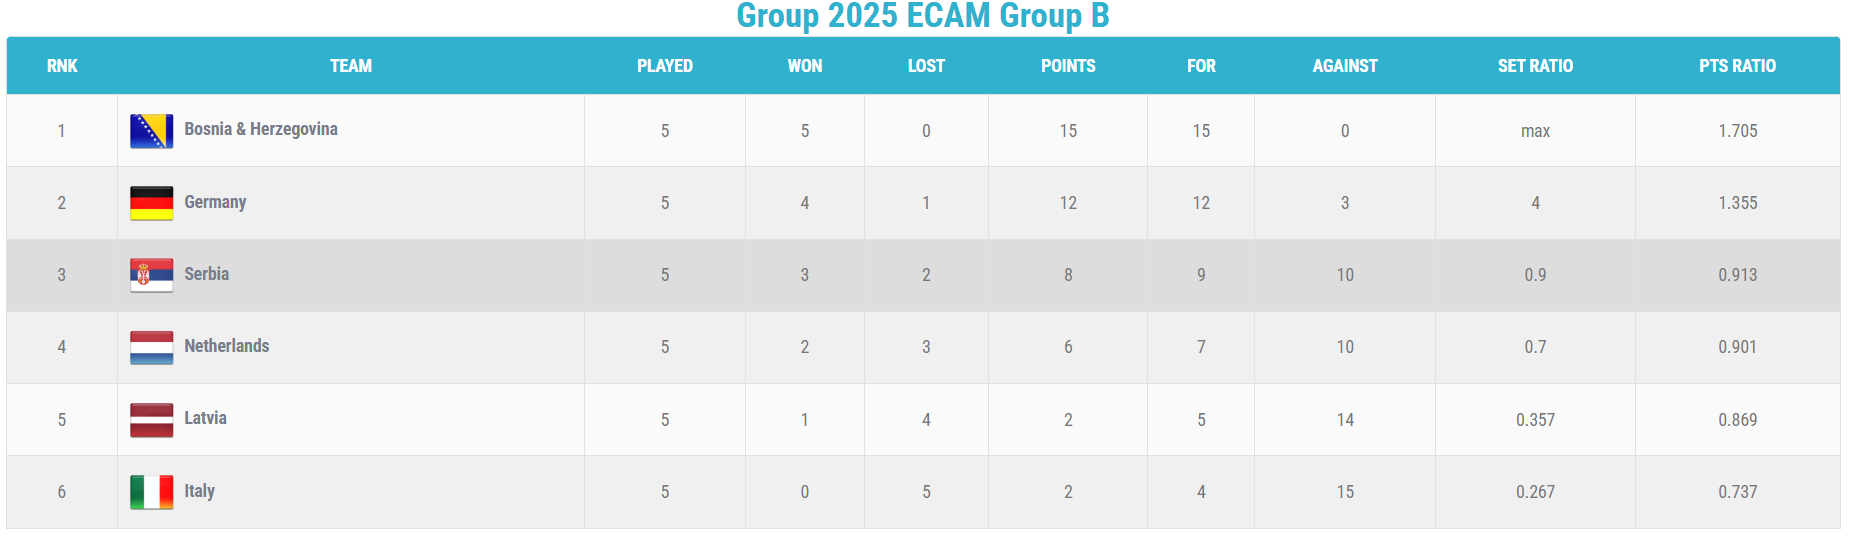Click the Germany flag icon

pos(151,203)
